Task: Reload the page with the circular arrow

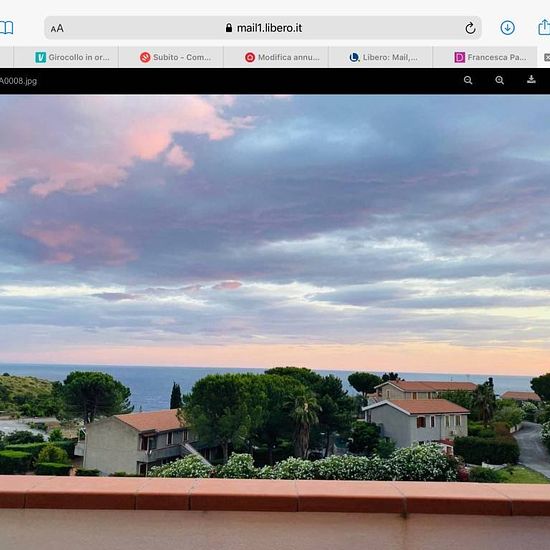Action: (470, 28)
